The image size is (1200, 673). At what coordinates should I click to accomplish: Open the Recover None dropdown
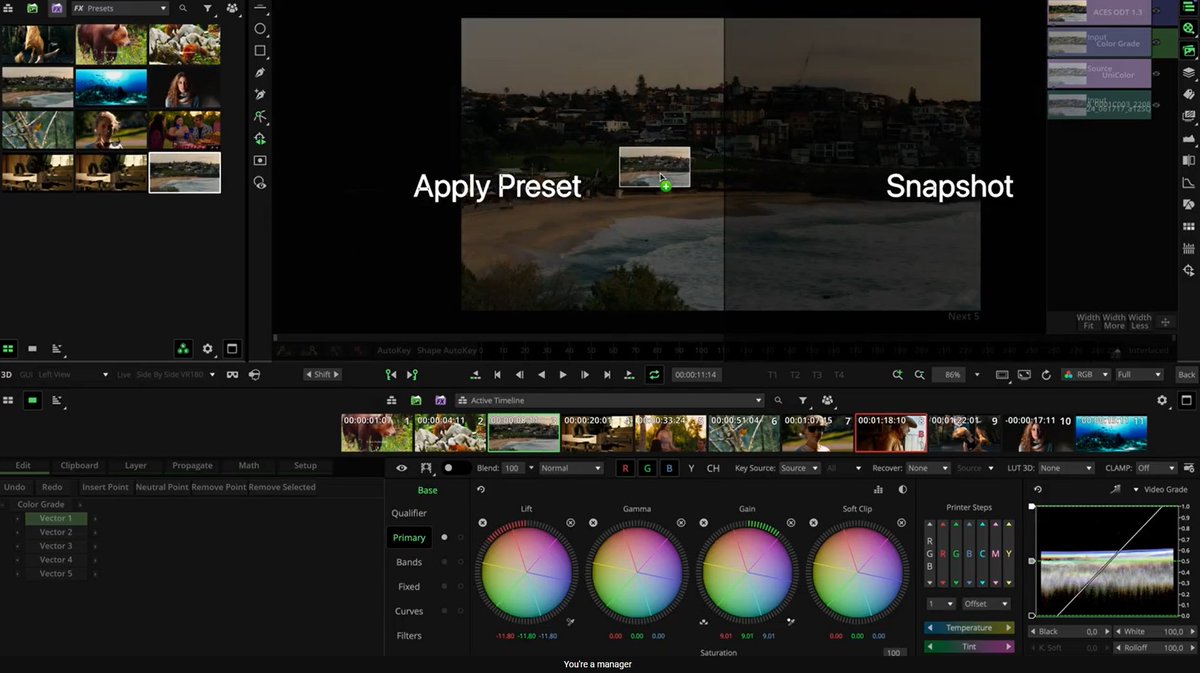pos(928,468)
